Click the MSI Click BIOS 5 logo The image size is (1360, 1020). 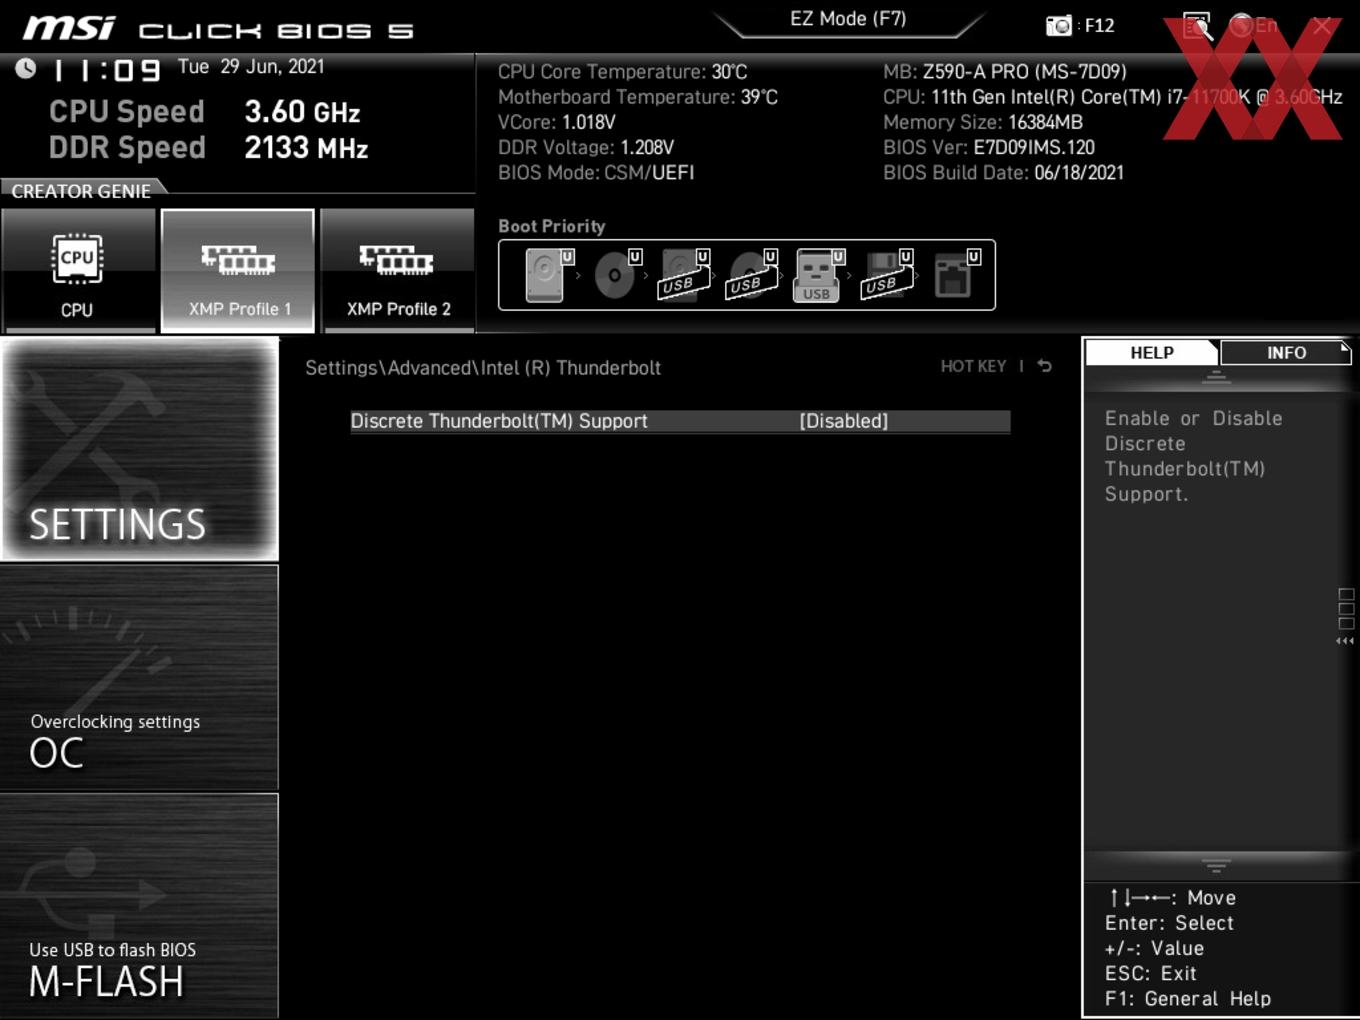click(218, 28)
